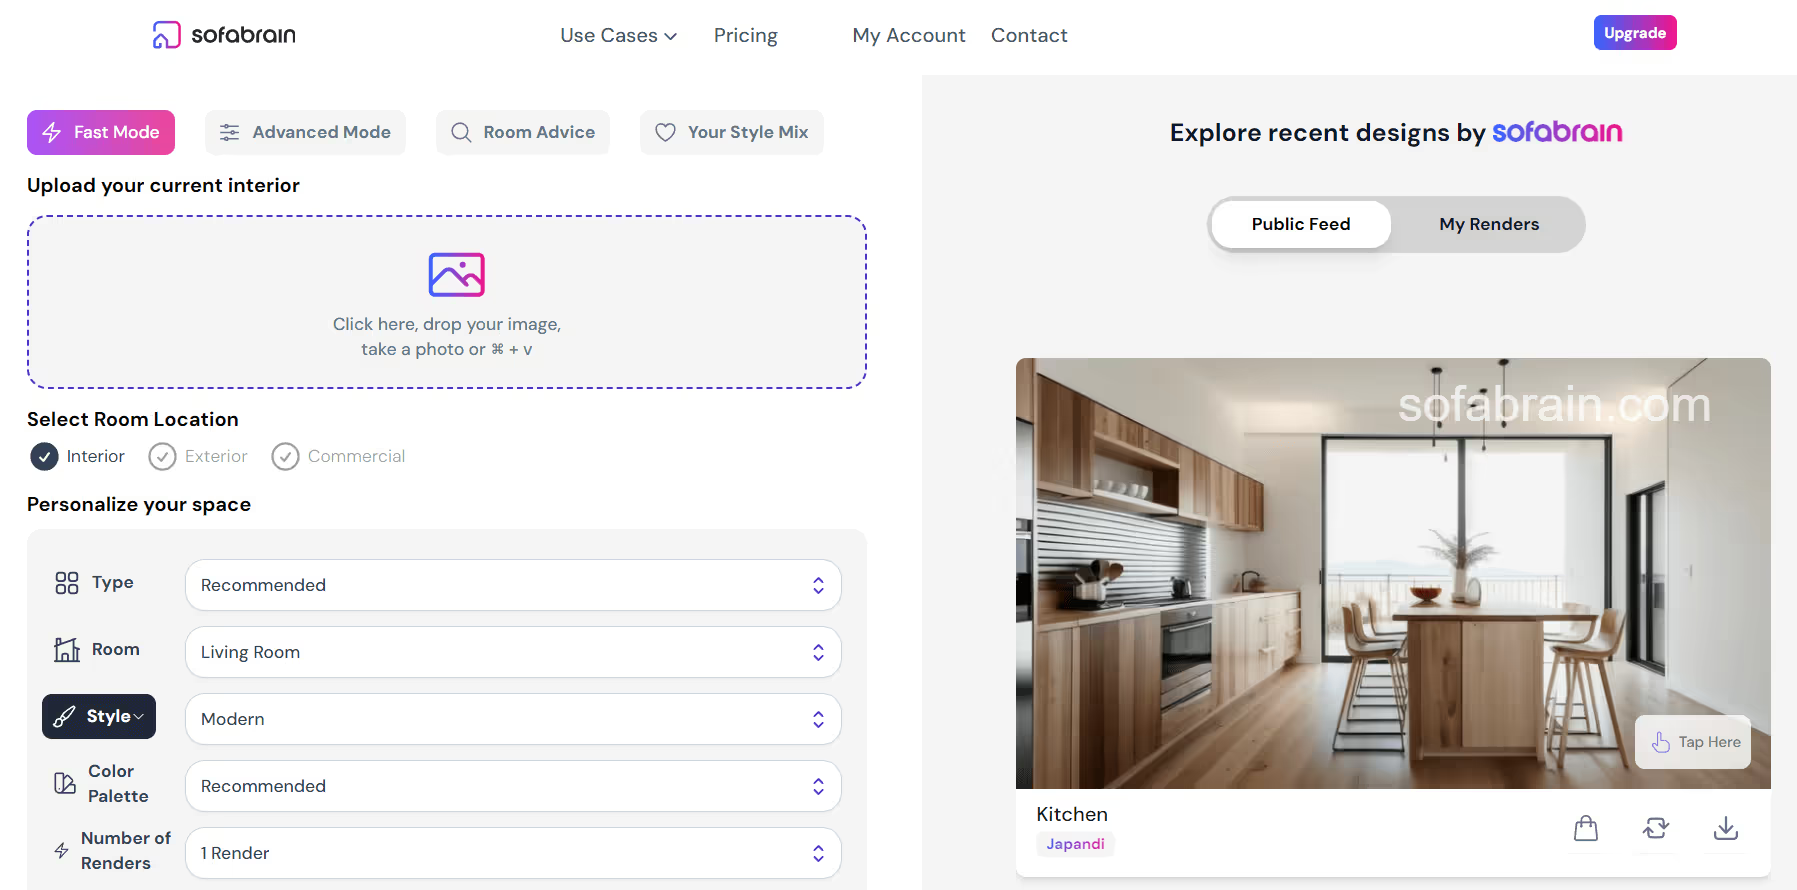Click the sofabrain brand link in heading
The height and width of the screenshot is (890, 1797).
[x=1557, y=132]
